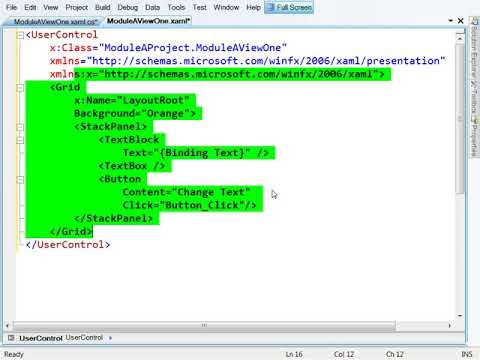Click the editor split bar above scrollbar
This screenshot has height=360, width=480.
[460, 32]
